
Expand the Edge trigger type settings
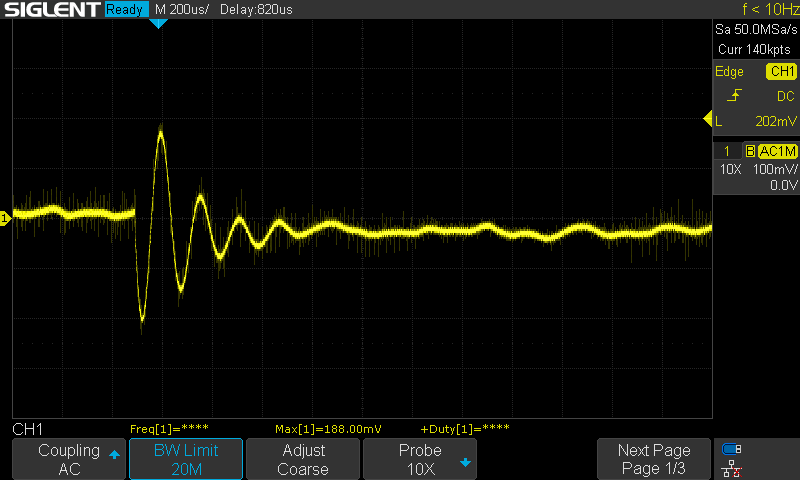tap(729, 72)
